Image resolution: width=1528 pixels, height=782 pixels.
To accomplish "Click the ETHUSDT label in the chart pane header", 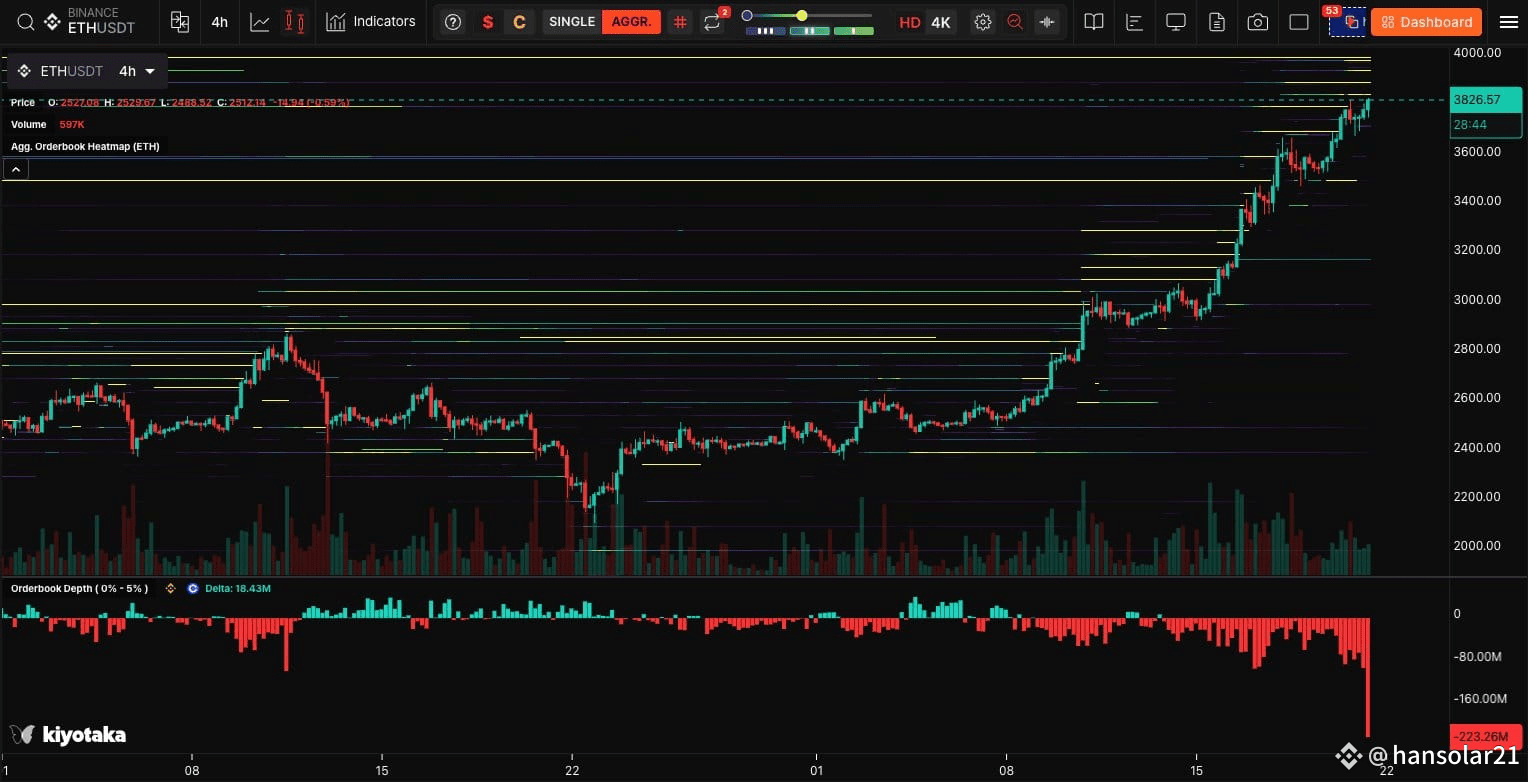I will tap(71, 71).
